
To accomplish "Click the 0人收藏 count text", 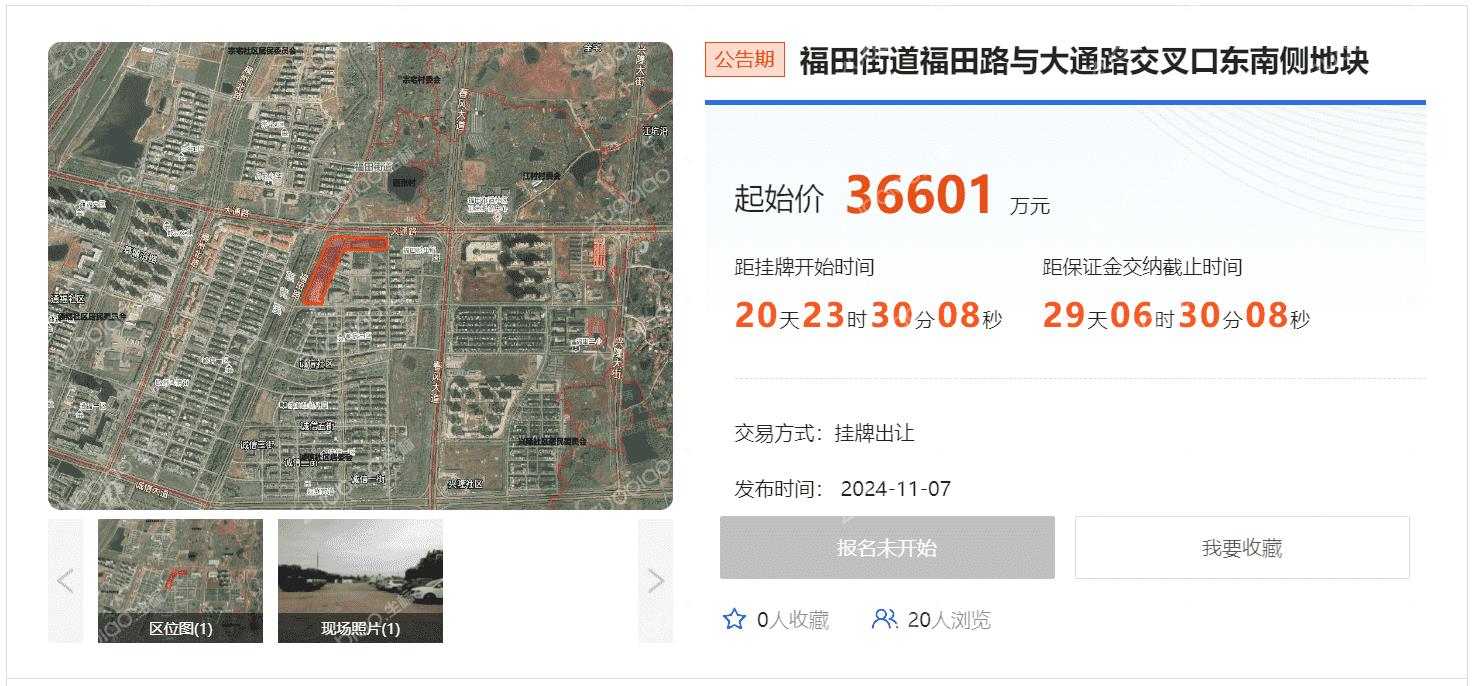I will click(x=793, y=620).
